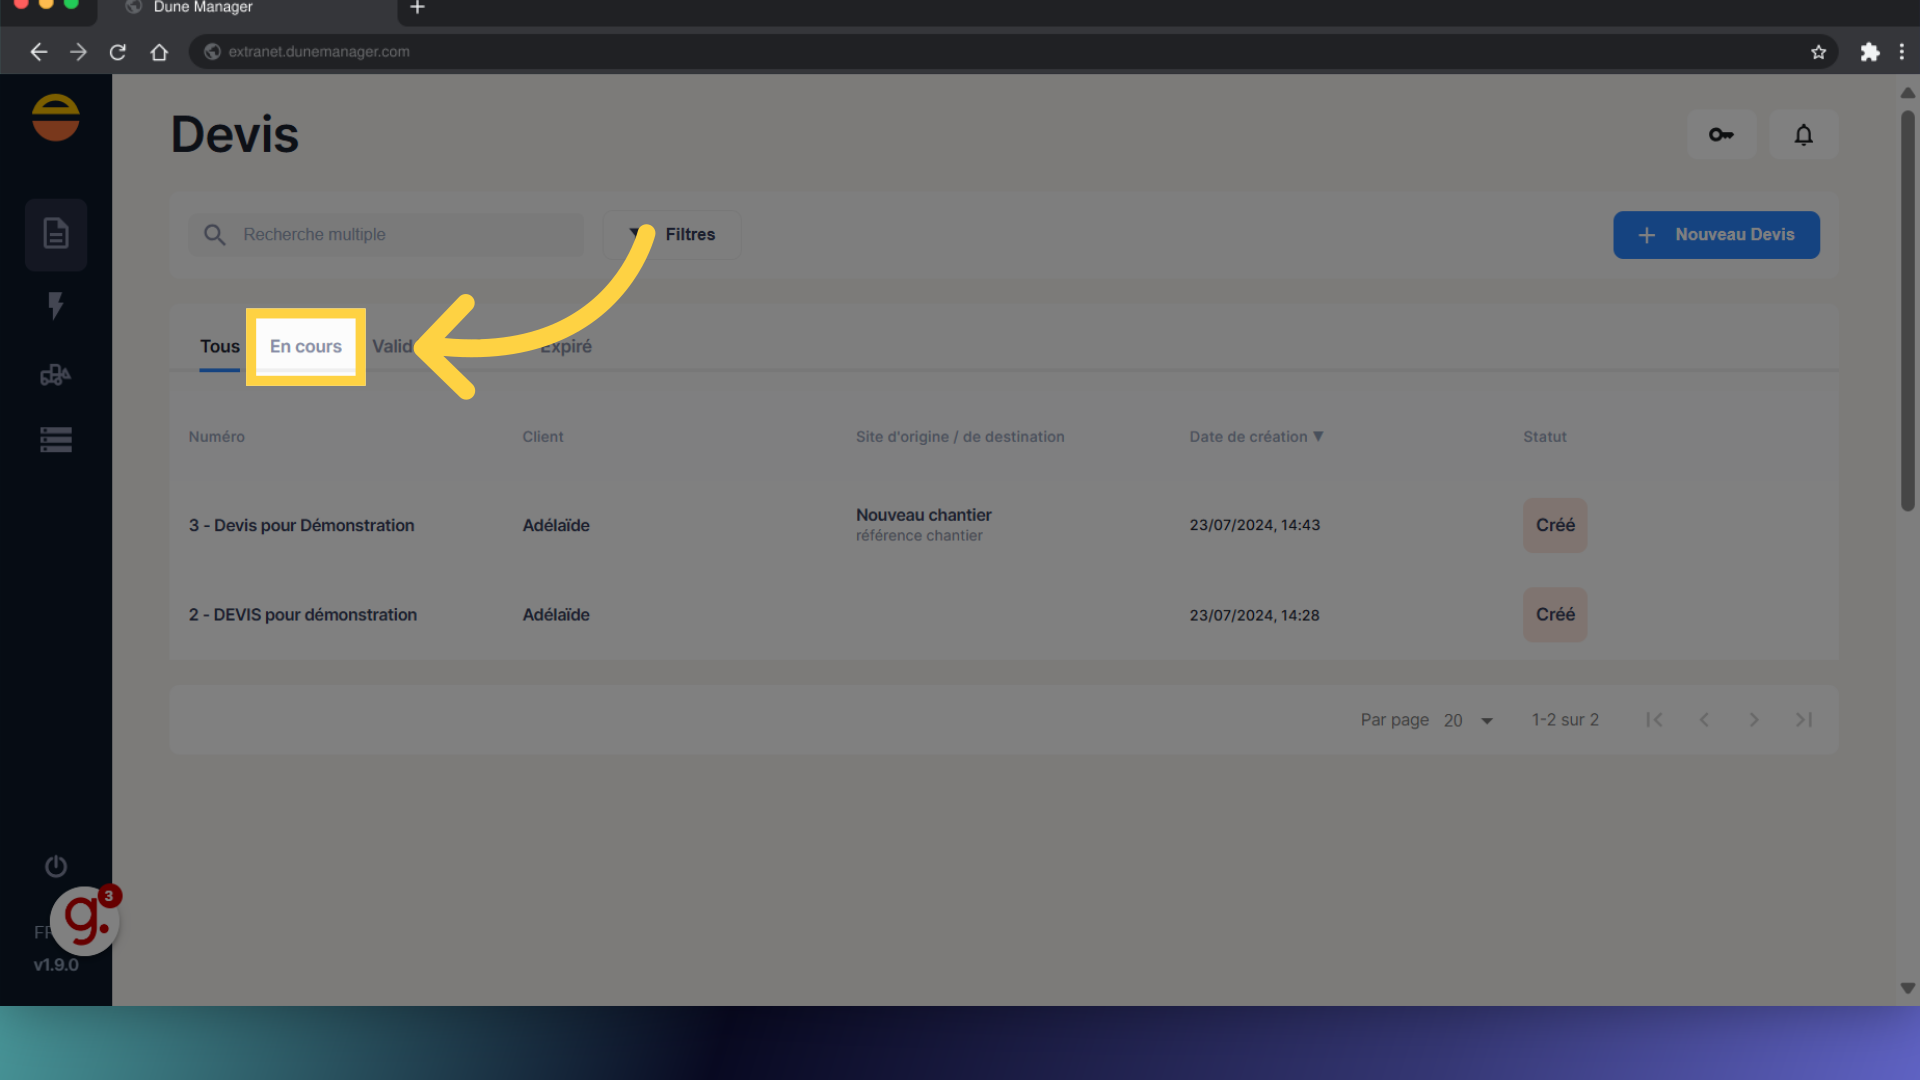Click the Nouveau Devis button
Screen dimensions: 1920x1080
click(1716, 234)
